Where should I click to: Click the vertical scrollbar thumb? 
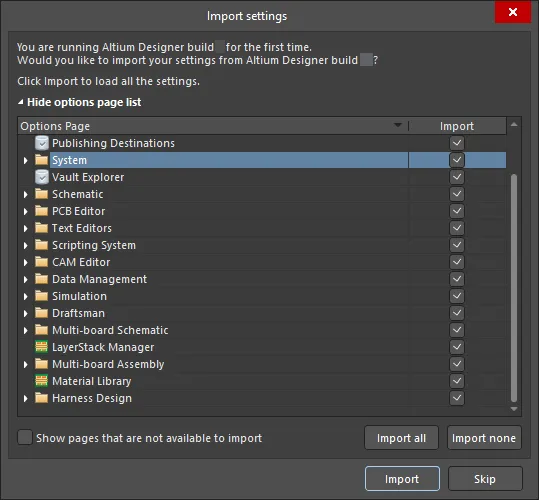tap(514, 288)
